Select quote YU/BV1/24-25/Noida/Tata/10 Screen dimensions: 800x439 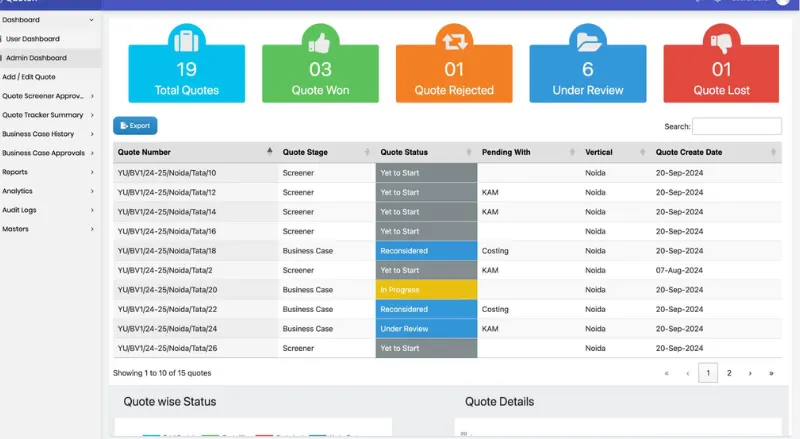(x=167, y=173)
